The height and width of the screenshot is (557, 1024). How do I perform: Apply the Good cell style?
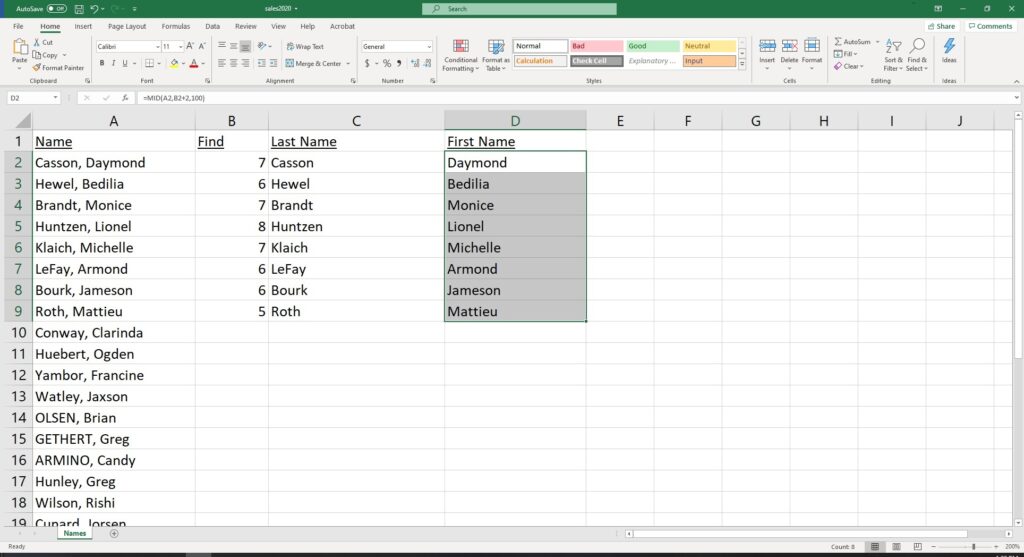[652, 46]
